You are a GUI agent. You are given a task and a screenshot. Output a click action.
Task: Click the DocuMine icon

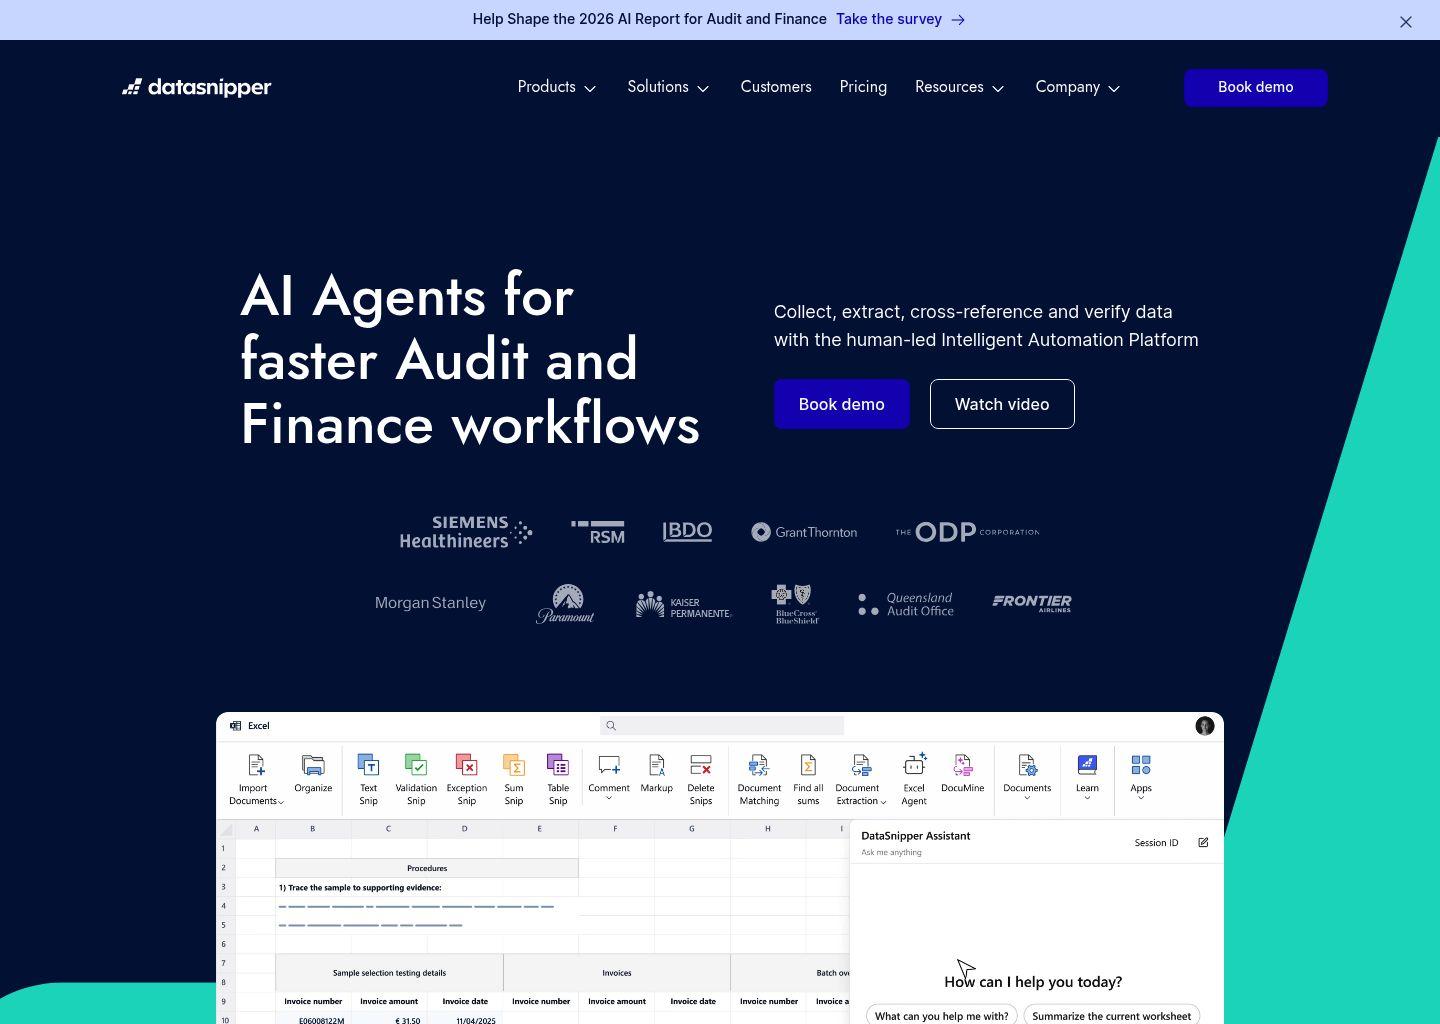[x=962, y=766]
